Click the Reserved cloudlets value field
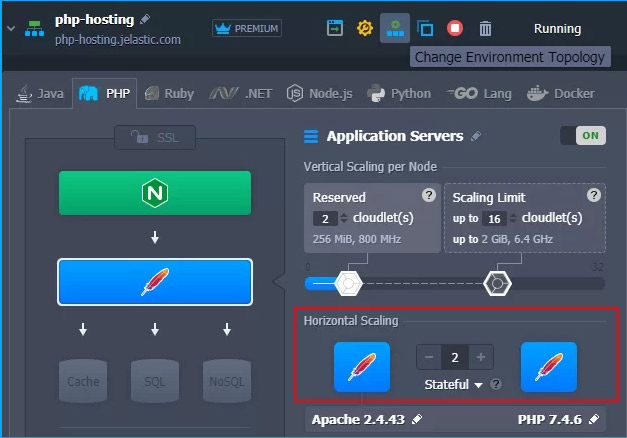Viewport: 627px width, 438px height. (x=325, y=218)
